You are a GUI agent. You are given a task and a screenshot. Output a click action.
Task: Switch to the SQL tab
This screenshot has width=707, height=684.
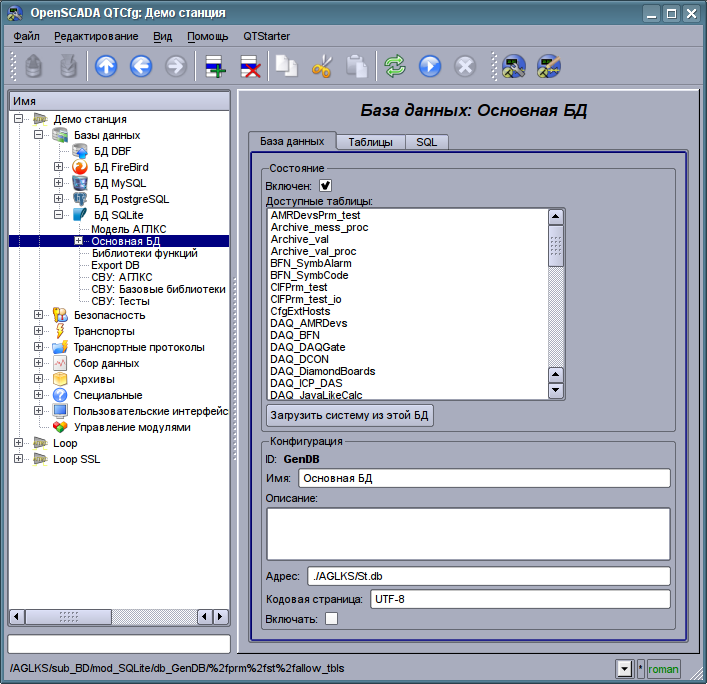[x=427, y=142]
